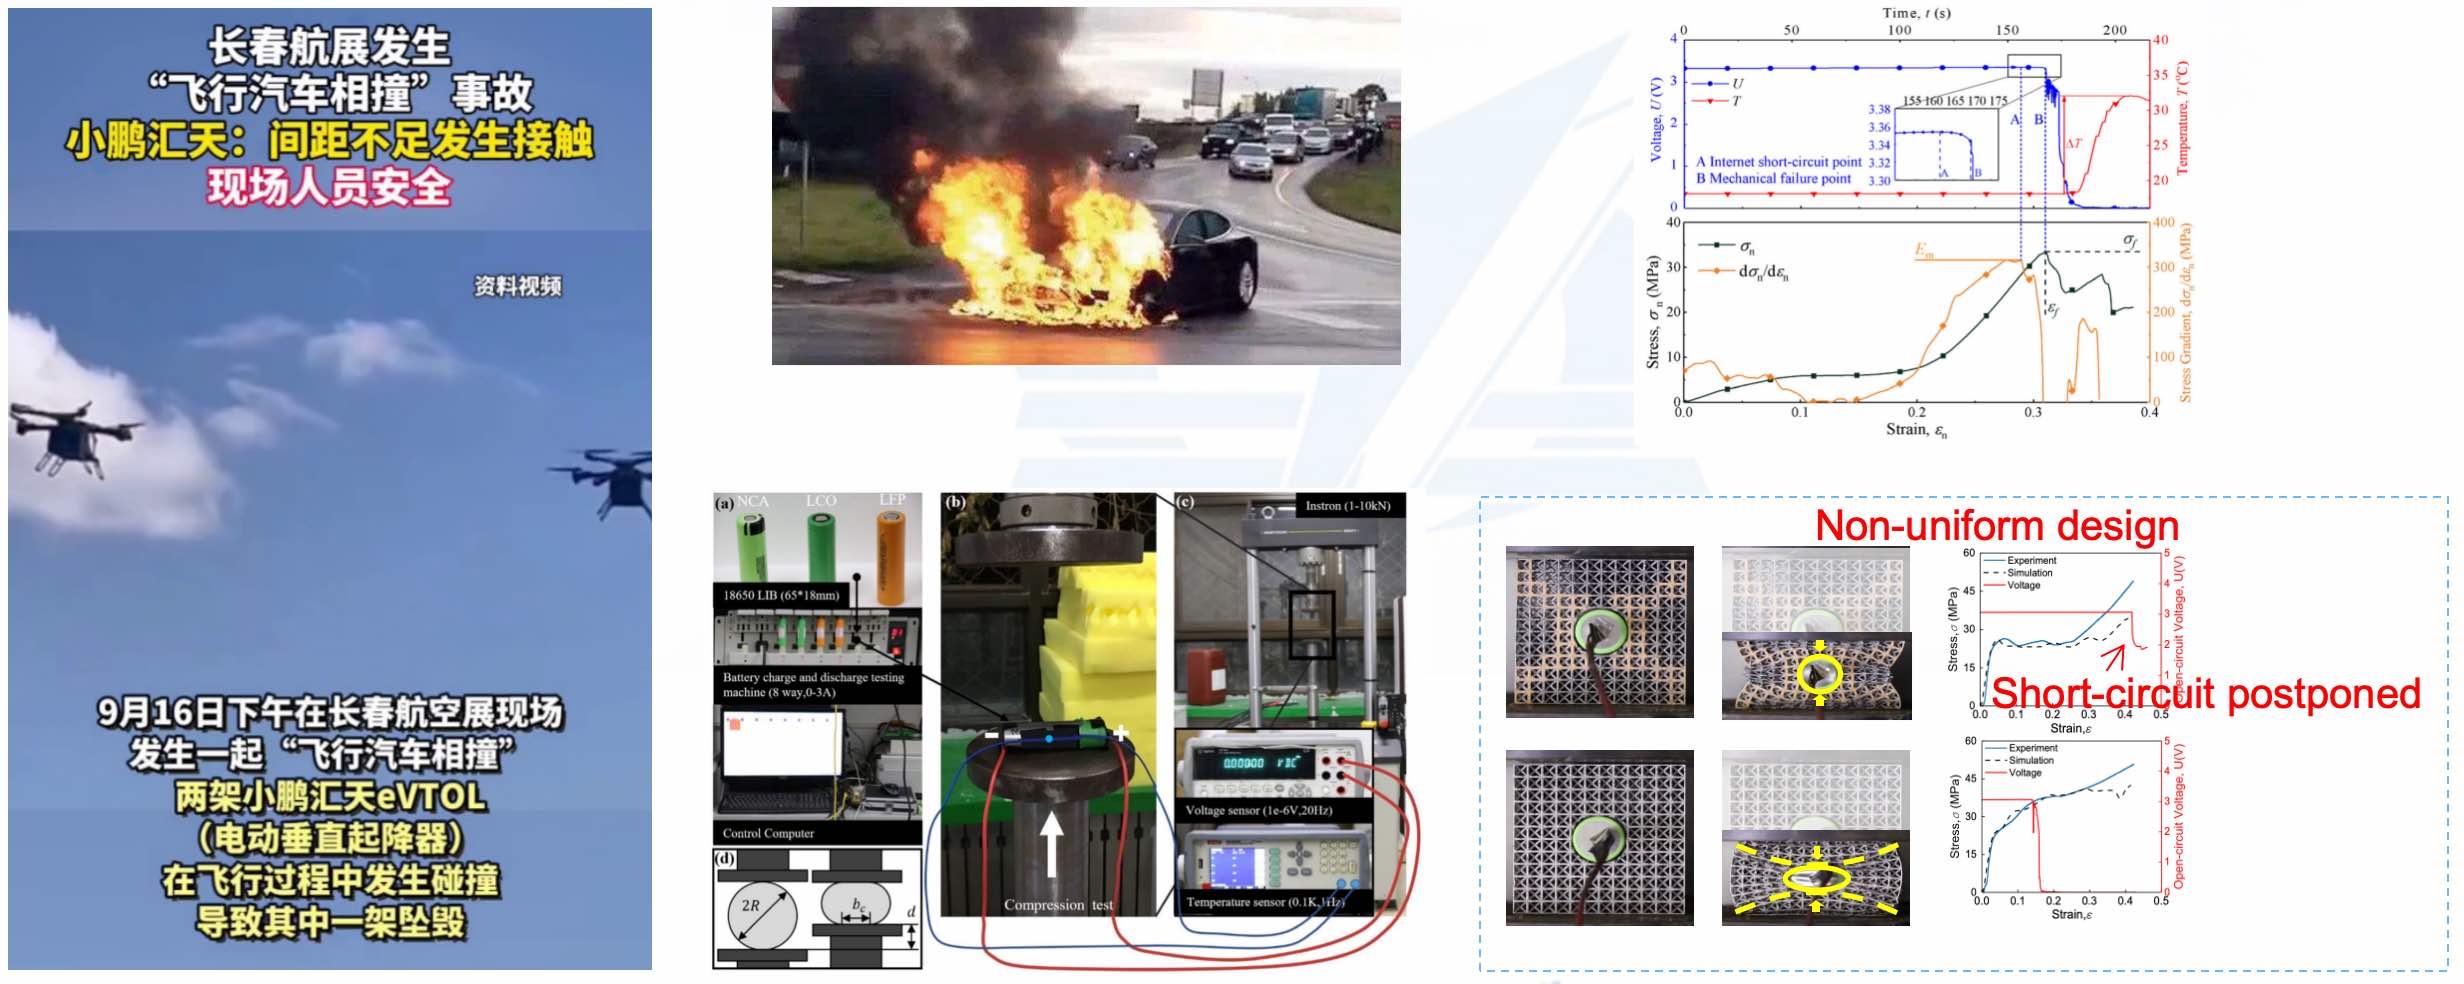Select the green NCA battery cell
The height and width of the screenshot is (984, 2464).
(x=751, y=548)
